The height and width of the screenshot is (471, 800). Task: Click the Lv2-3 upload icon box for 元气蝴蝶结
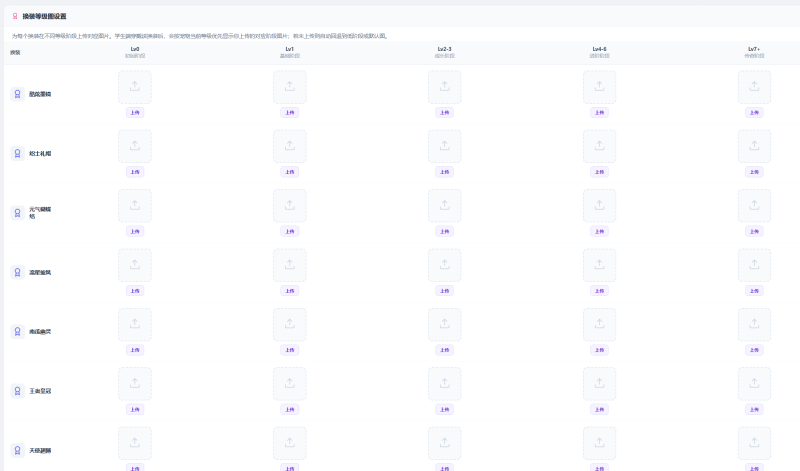[445, 206]
